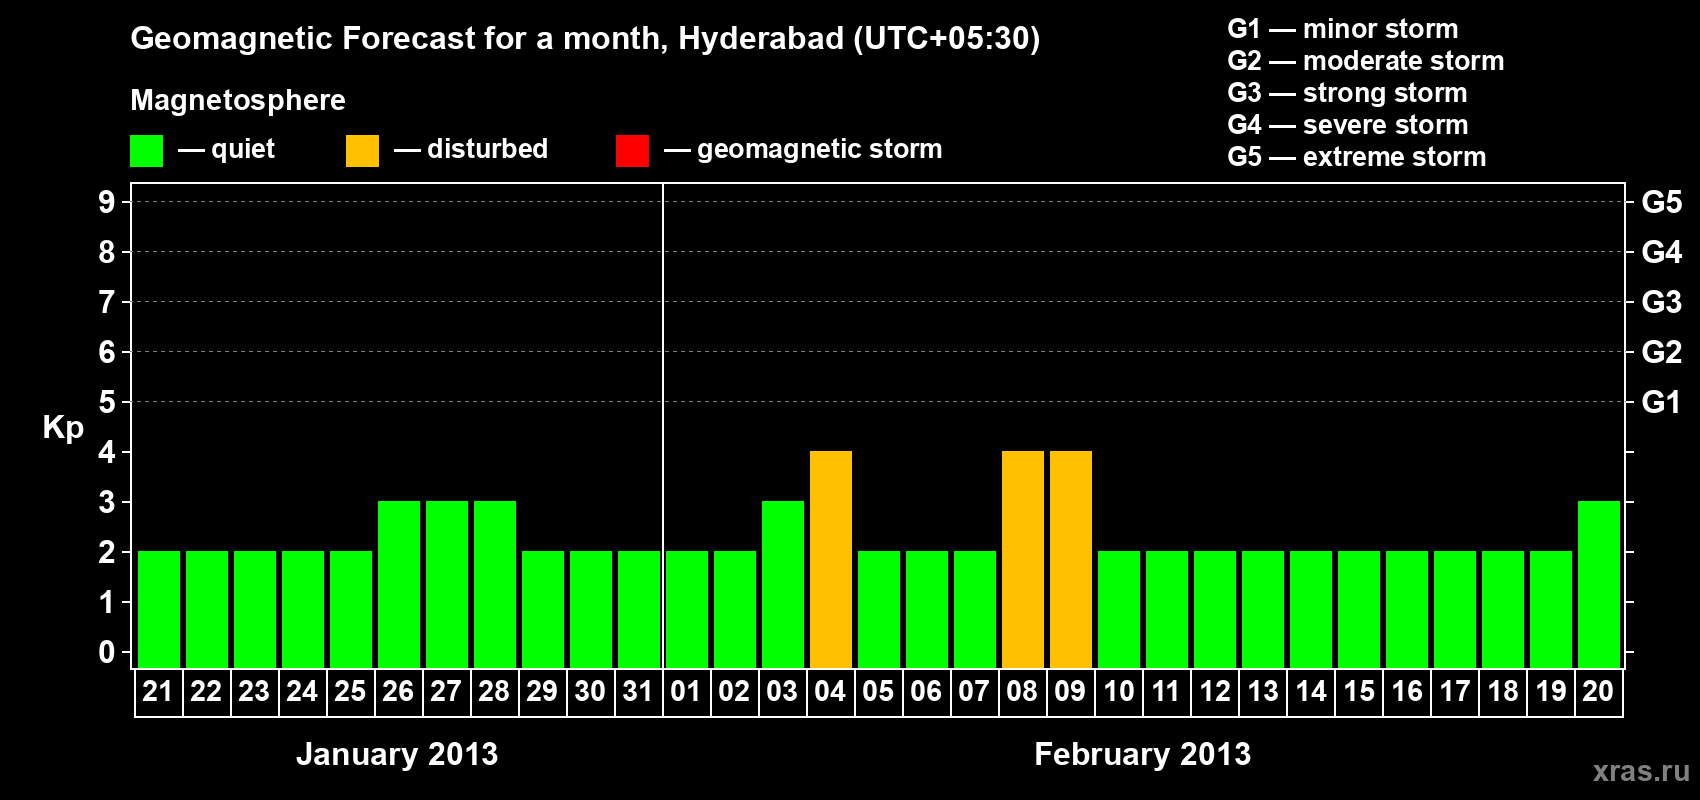The width and height of the screenshot is (1700, 800).
Task: Click the green bar for January 27
Action: (447, 585)
